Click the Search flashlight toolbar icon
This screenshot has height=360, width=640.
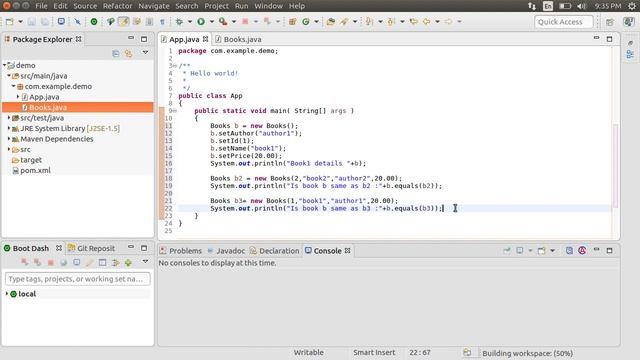coord(344,22)
